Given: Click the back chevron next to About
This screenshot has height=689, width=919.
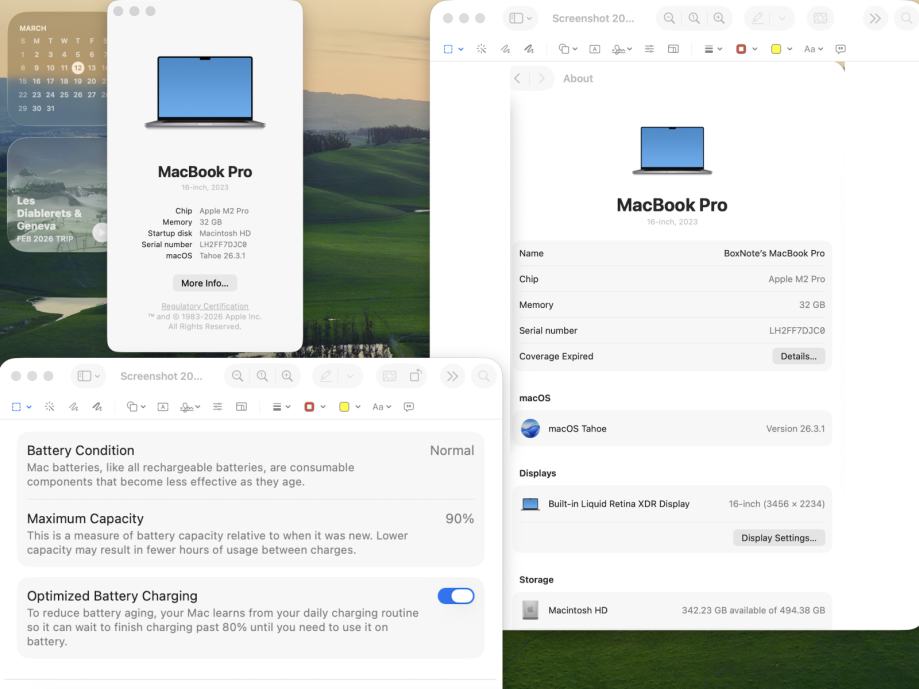Looking at the screenshot, I should pos(518,79).
